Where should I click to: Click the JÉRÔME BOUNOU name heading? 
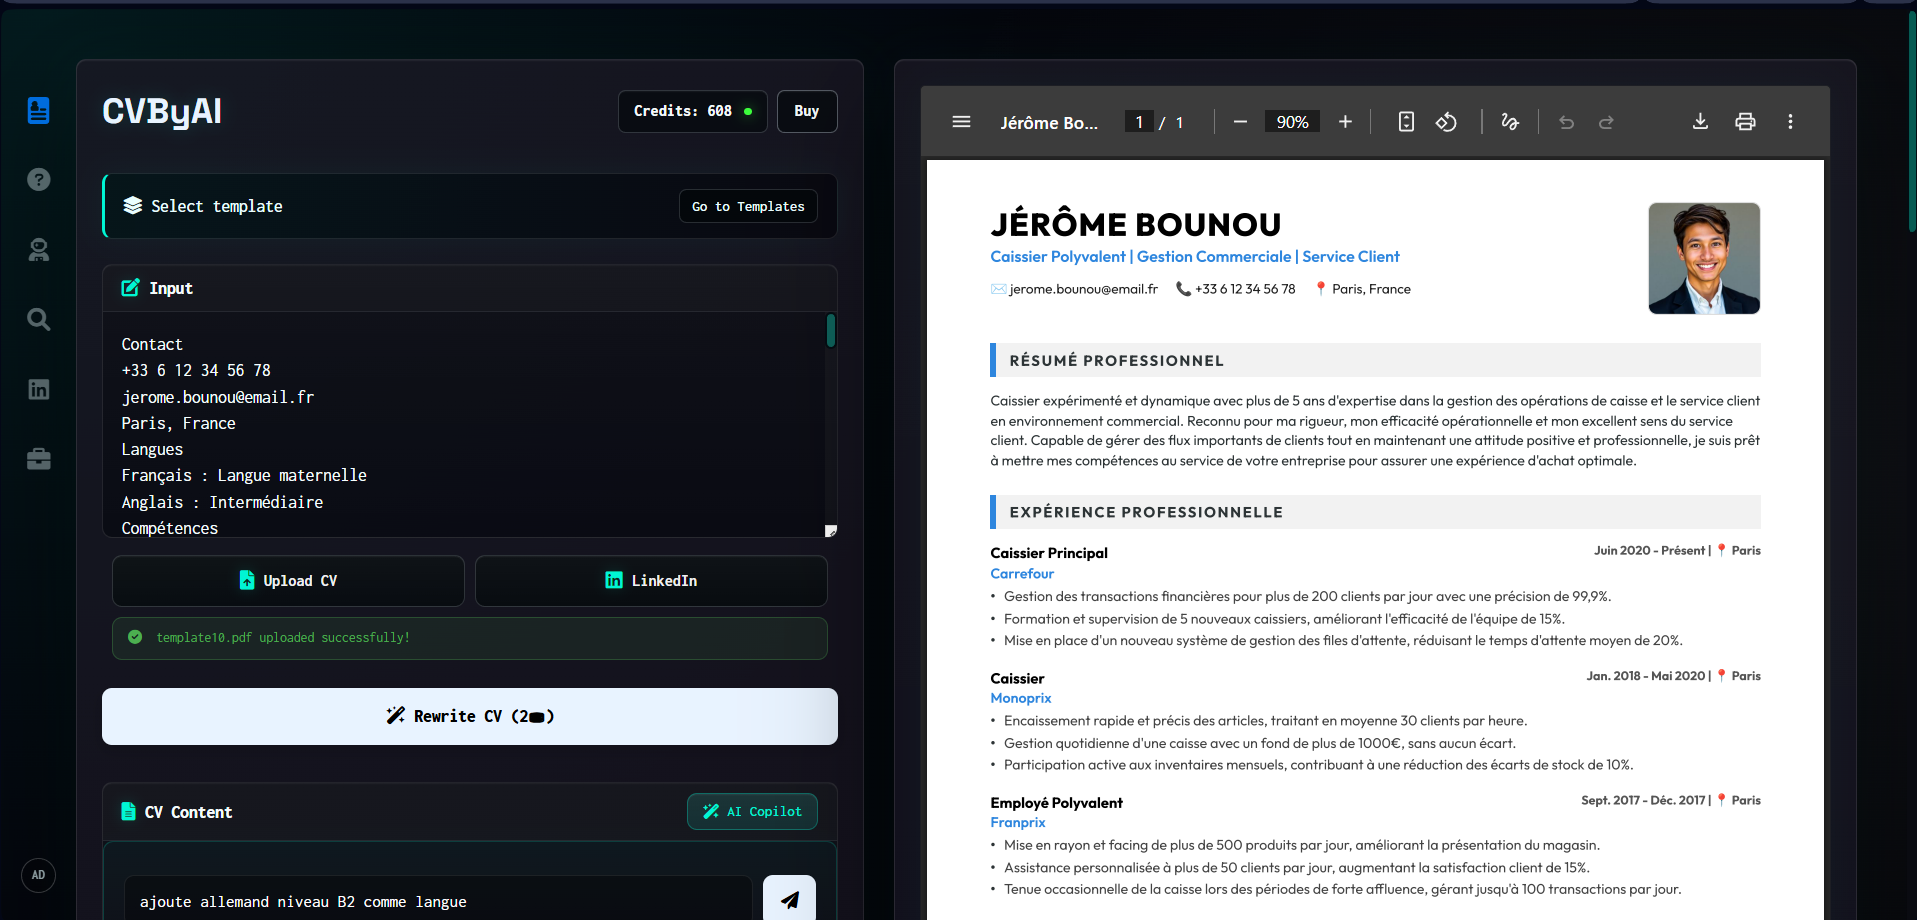(x=1136, y=224)
